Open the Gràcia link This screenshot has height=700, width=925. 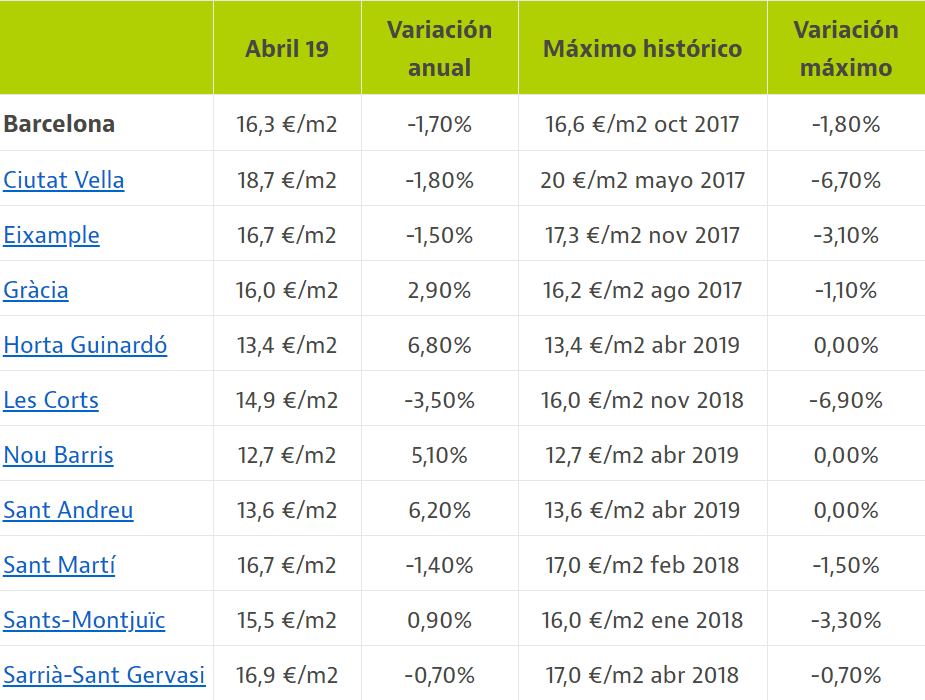(36, 290)
